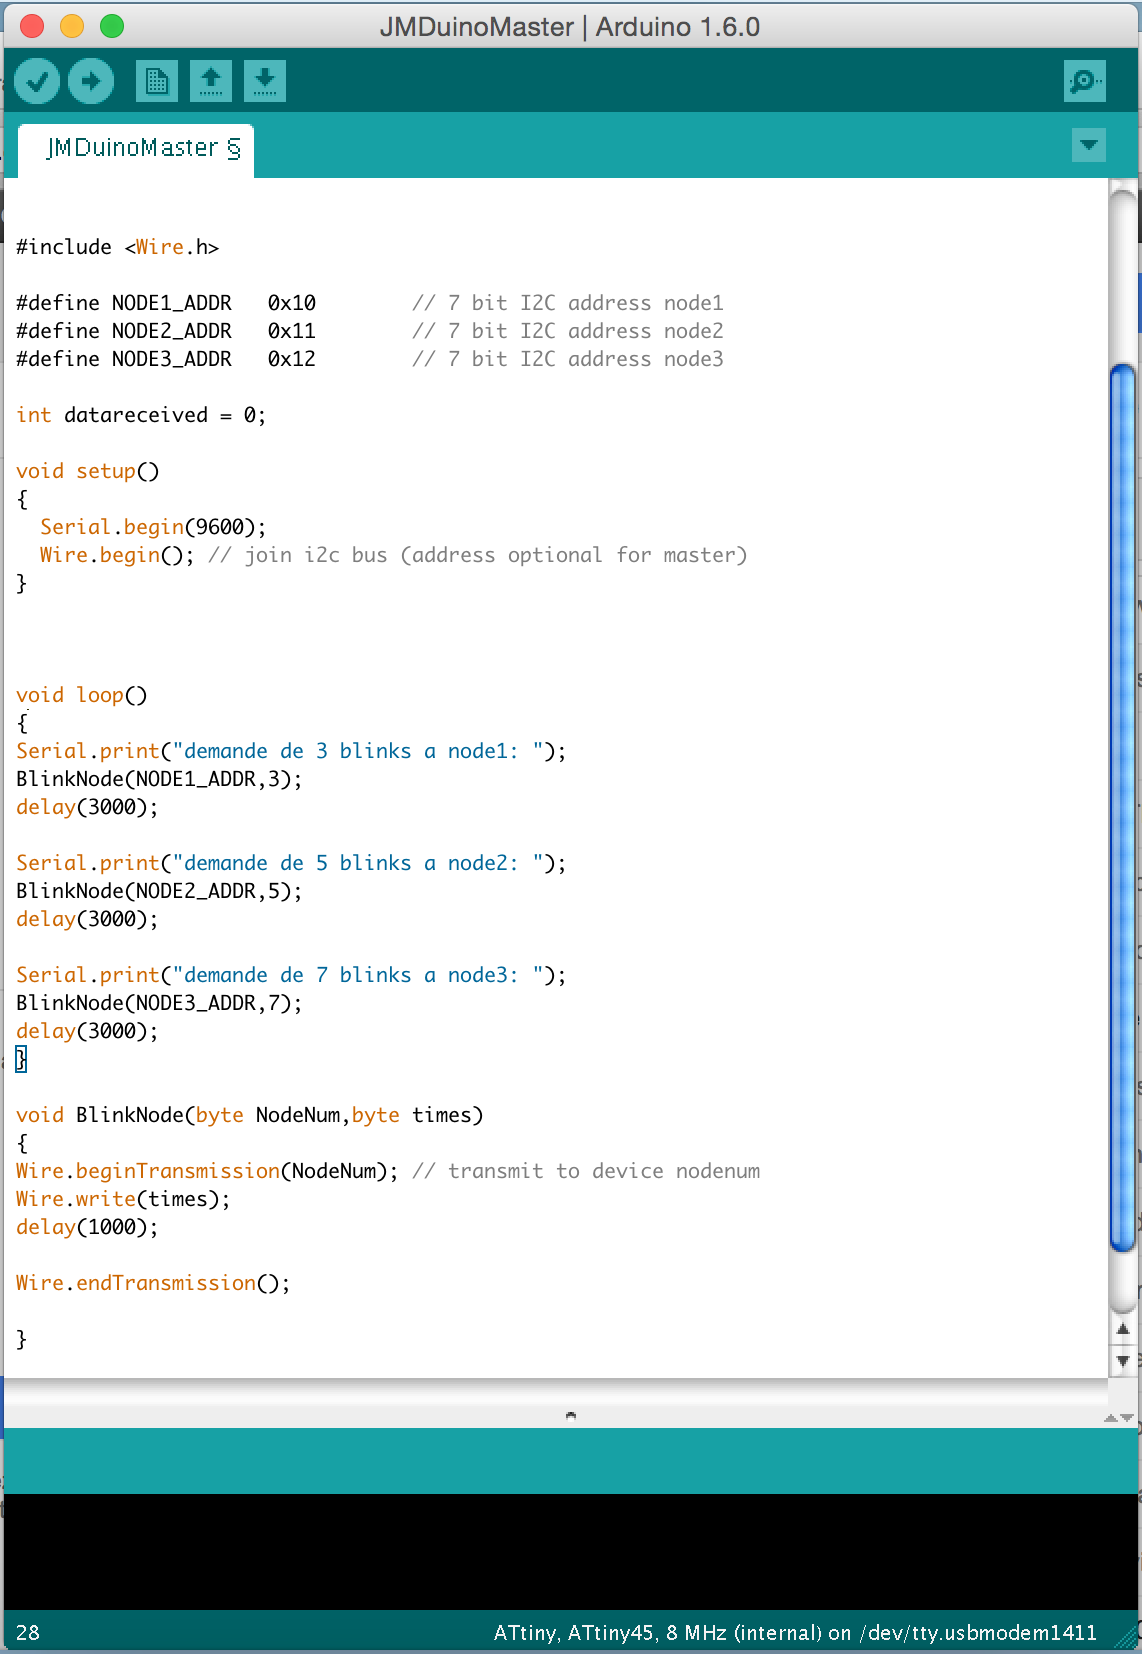The image size is (1142, 1654).
Task: Create a new sketch with New icon
Action: (x=157, y=81)
